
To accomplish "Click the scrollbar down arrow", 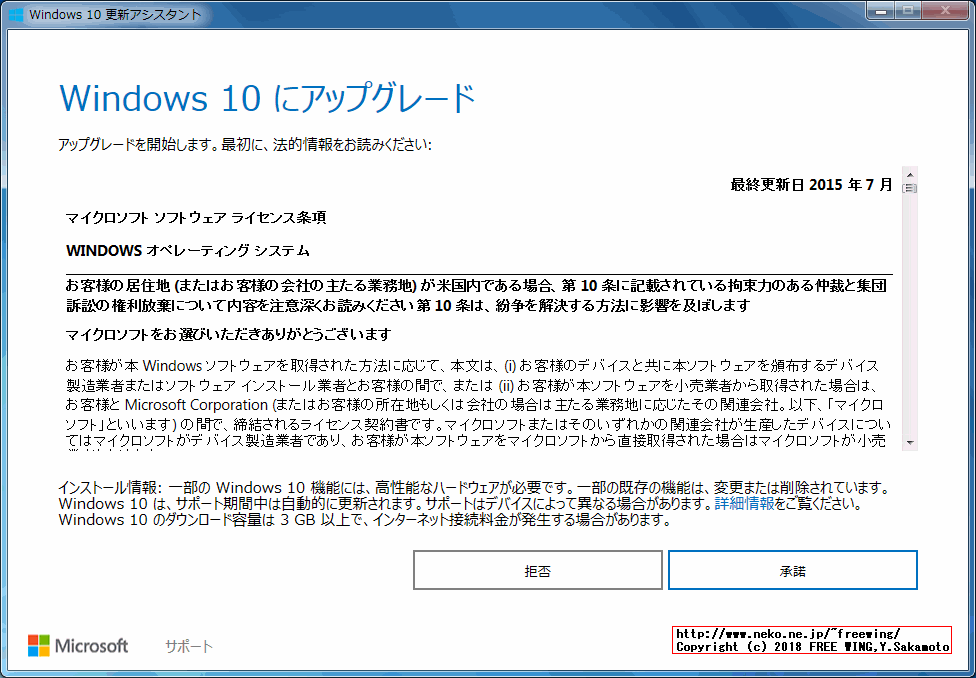I will point(910,443).
